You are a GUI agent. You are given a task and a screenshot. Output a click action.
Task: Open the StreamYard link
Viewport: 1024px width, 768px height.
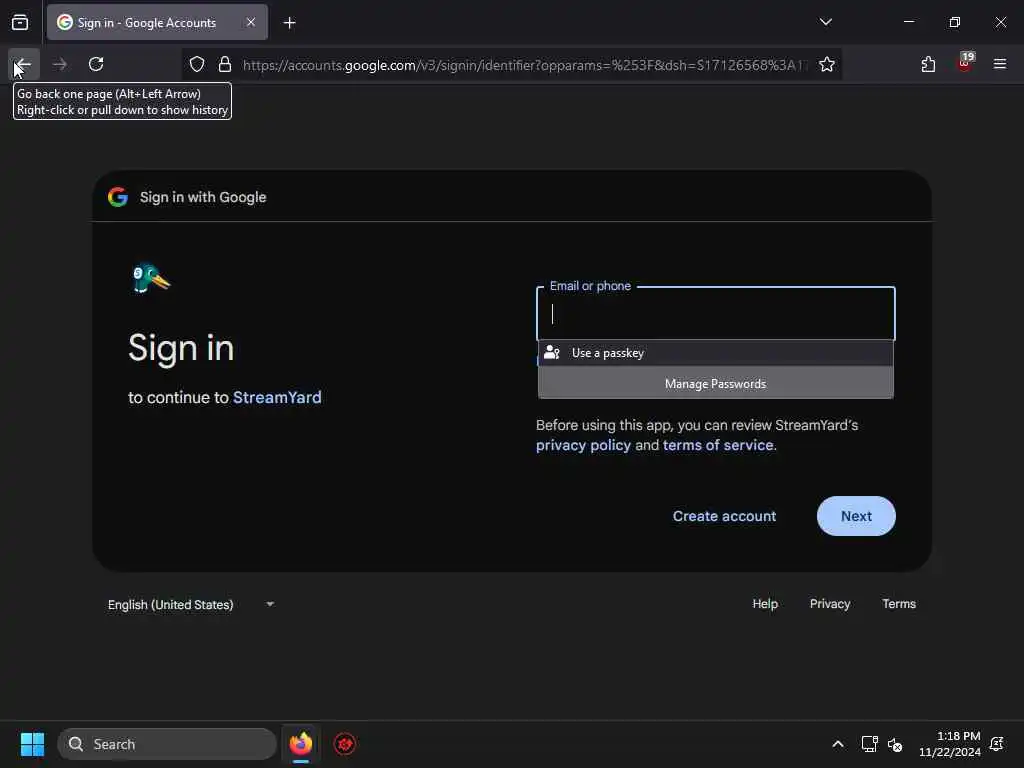pyautogui.click(x=277, y=397)
